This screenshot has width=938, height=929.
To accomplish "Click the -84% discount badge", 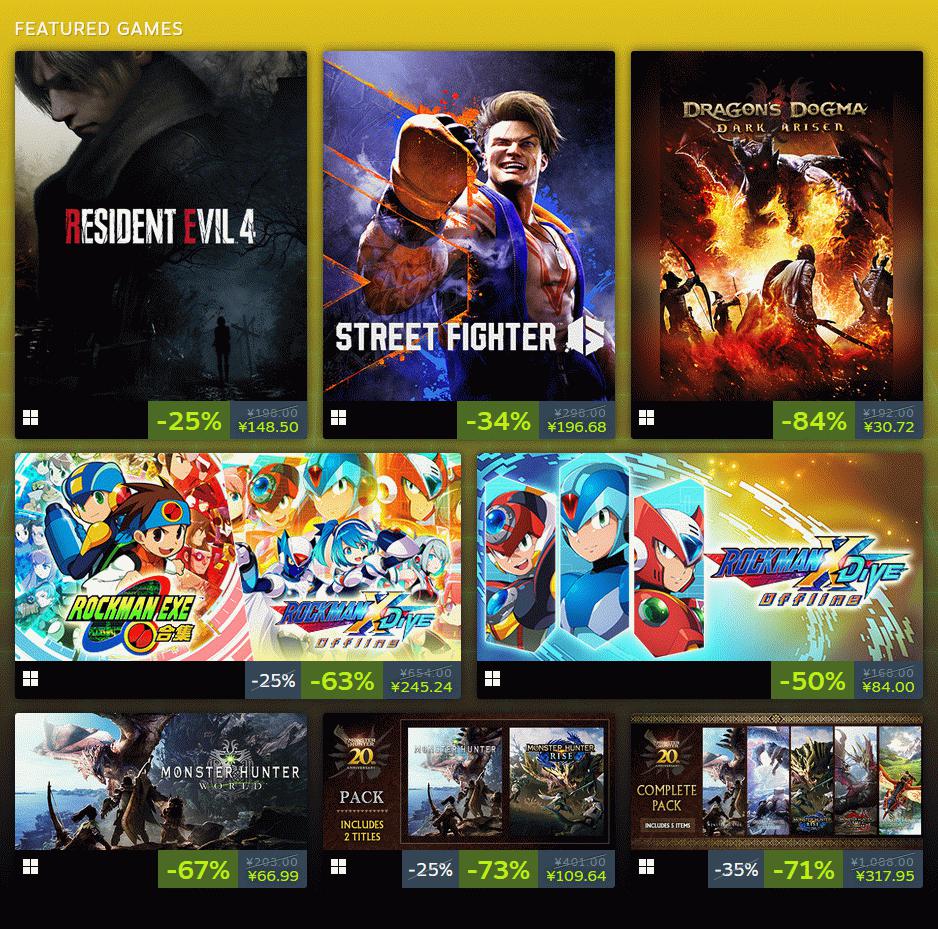I will click(x=814, y=421).
